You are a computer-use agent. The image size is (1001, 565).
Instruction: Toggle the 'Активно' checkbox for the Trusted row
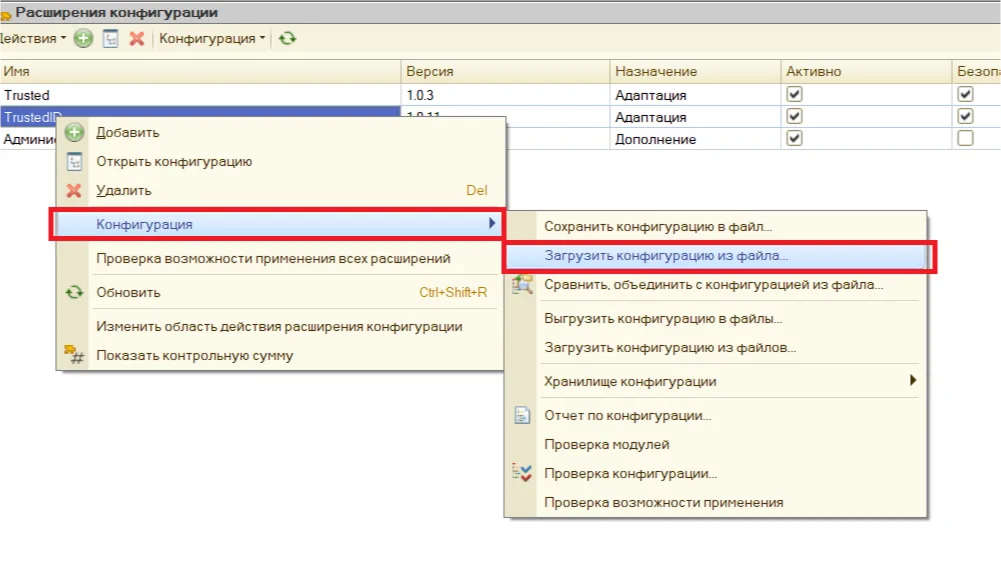click(794, 94)
